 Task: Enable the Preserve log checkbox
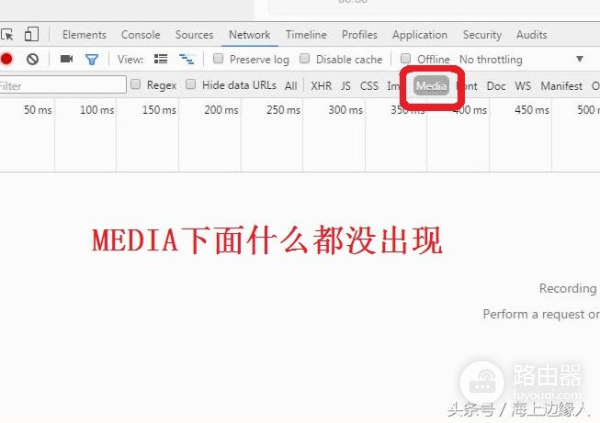point(218,58)
